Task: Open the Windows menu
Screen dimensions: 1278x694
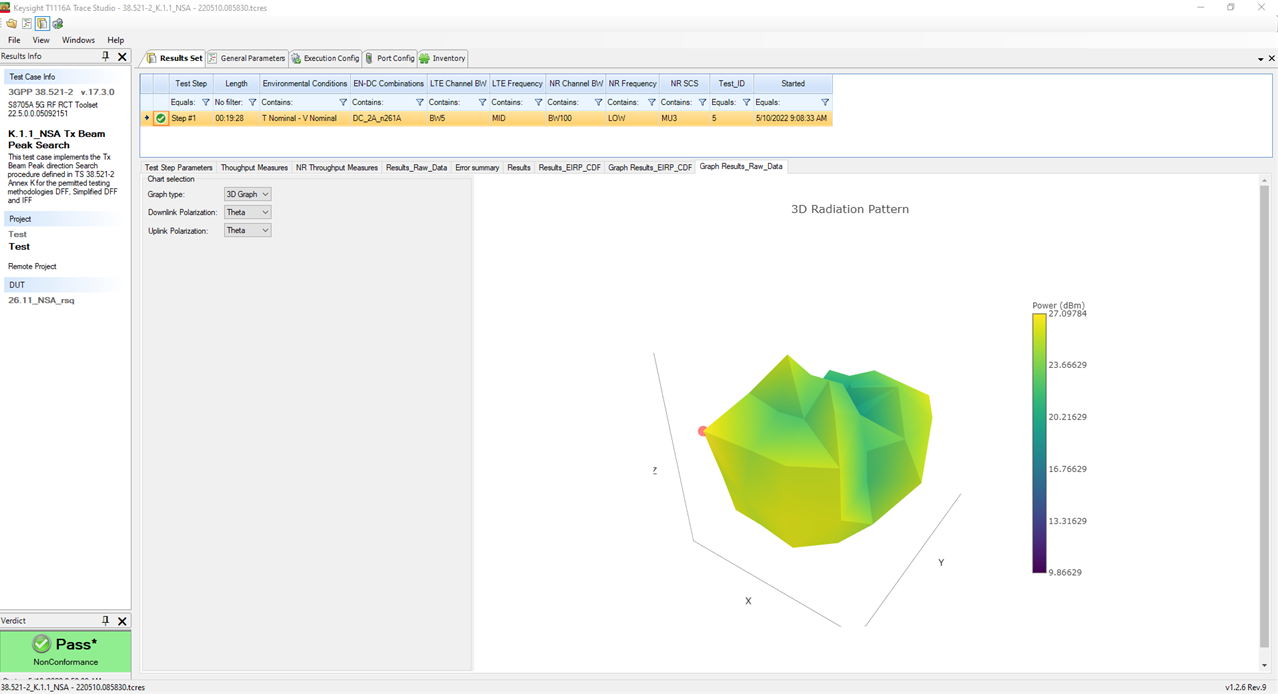Action: (x=78, y=40)
